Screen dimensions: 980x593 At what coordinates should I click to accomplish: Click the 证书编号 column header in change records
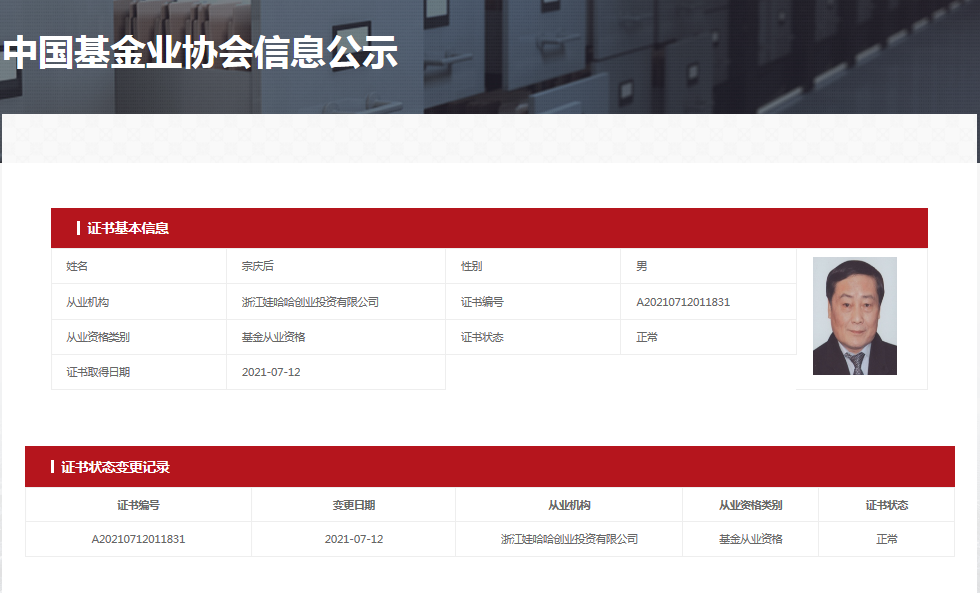click(x=138, y=505)
